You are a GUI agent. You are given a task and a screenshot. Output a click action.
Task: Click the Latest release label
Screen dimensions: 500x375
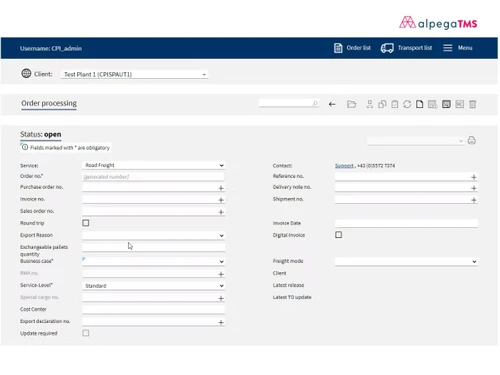coord(288,285)
